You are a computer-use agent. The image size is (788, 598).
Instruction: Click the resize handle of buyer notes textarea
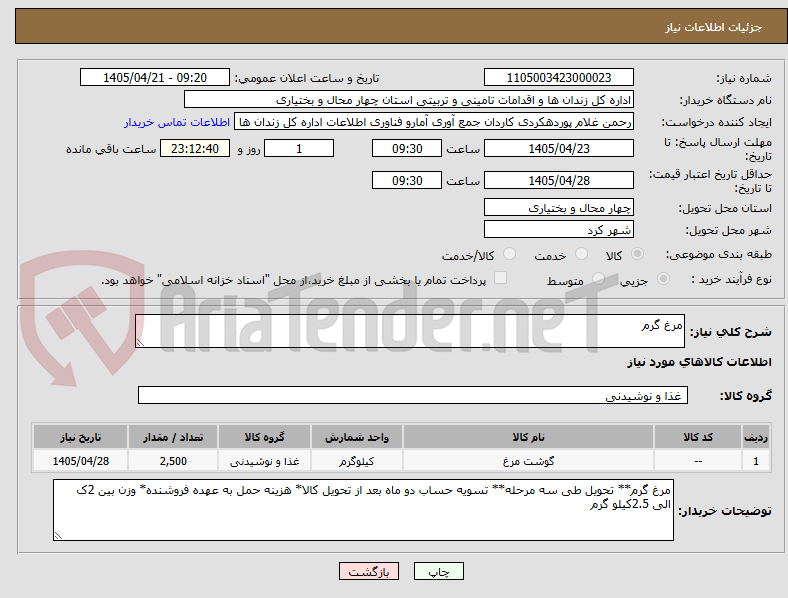(x=58, y=536)
